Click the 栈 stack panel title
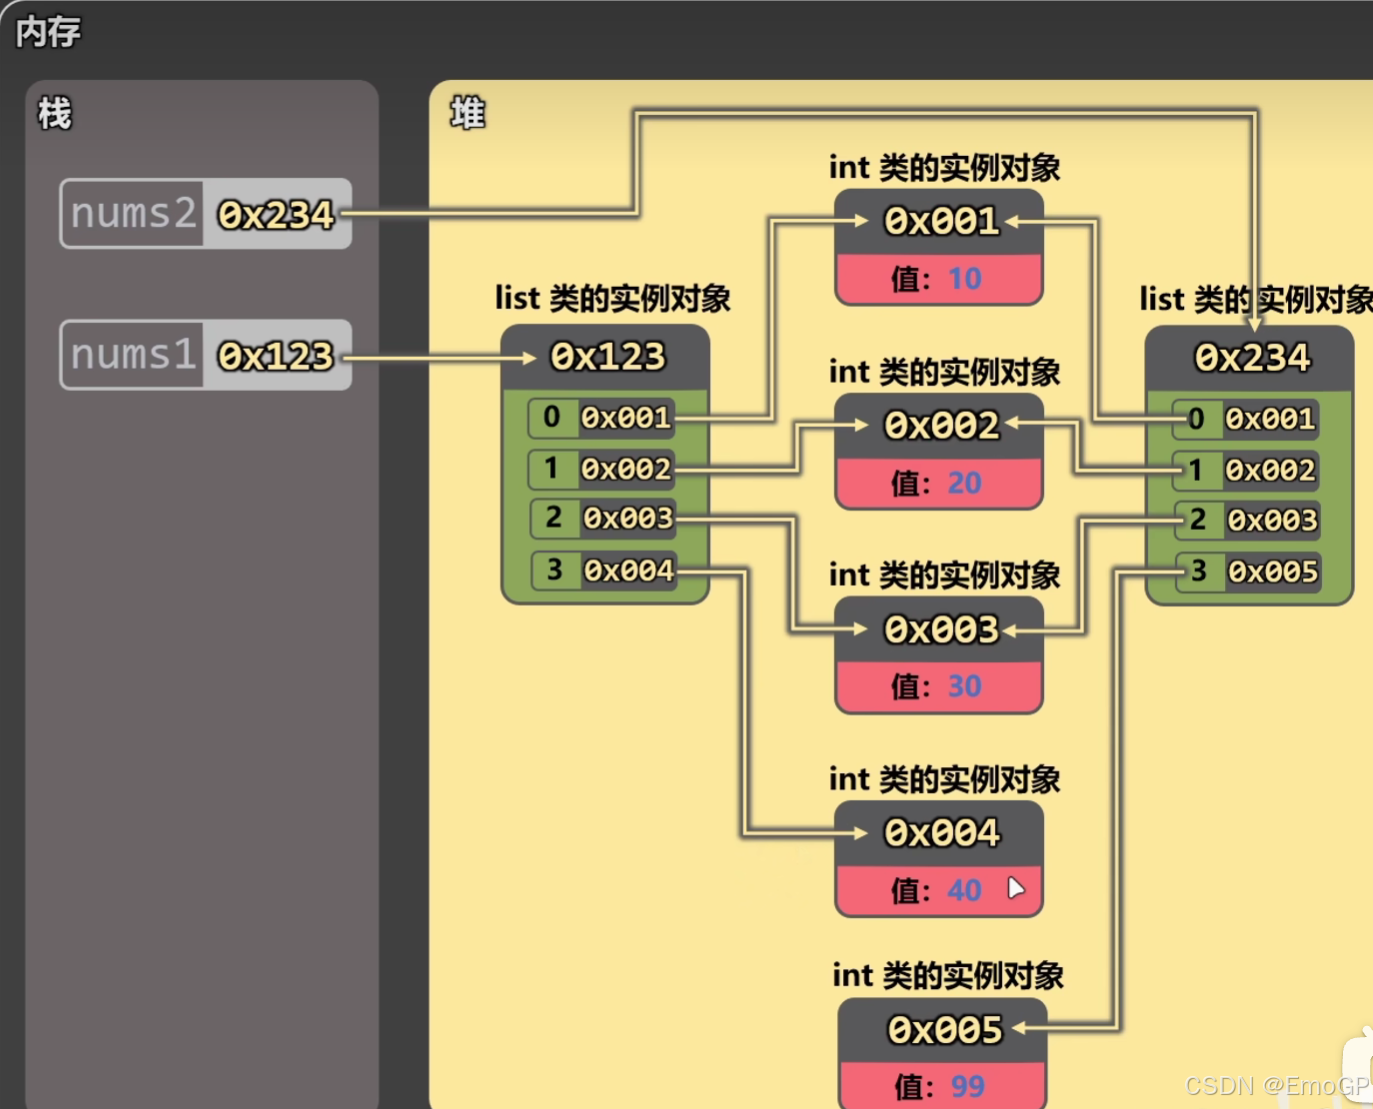 point(54,113)
